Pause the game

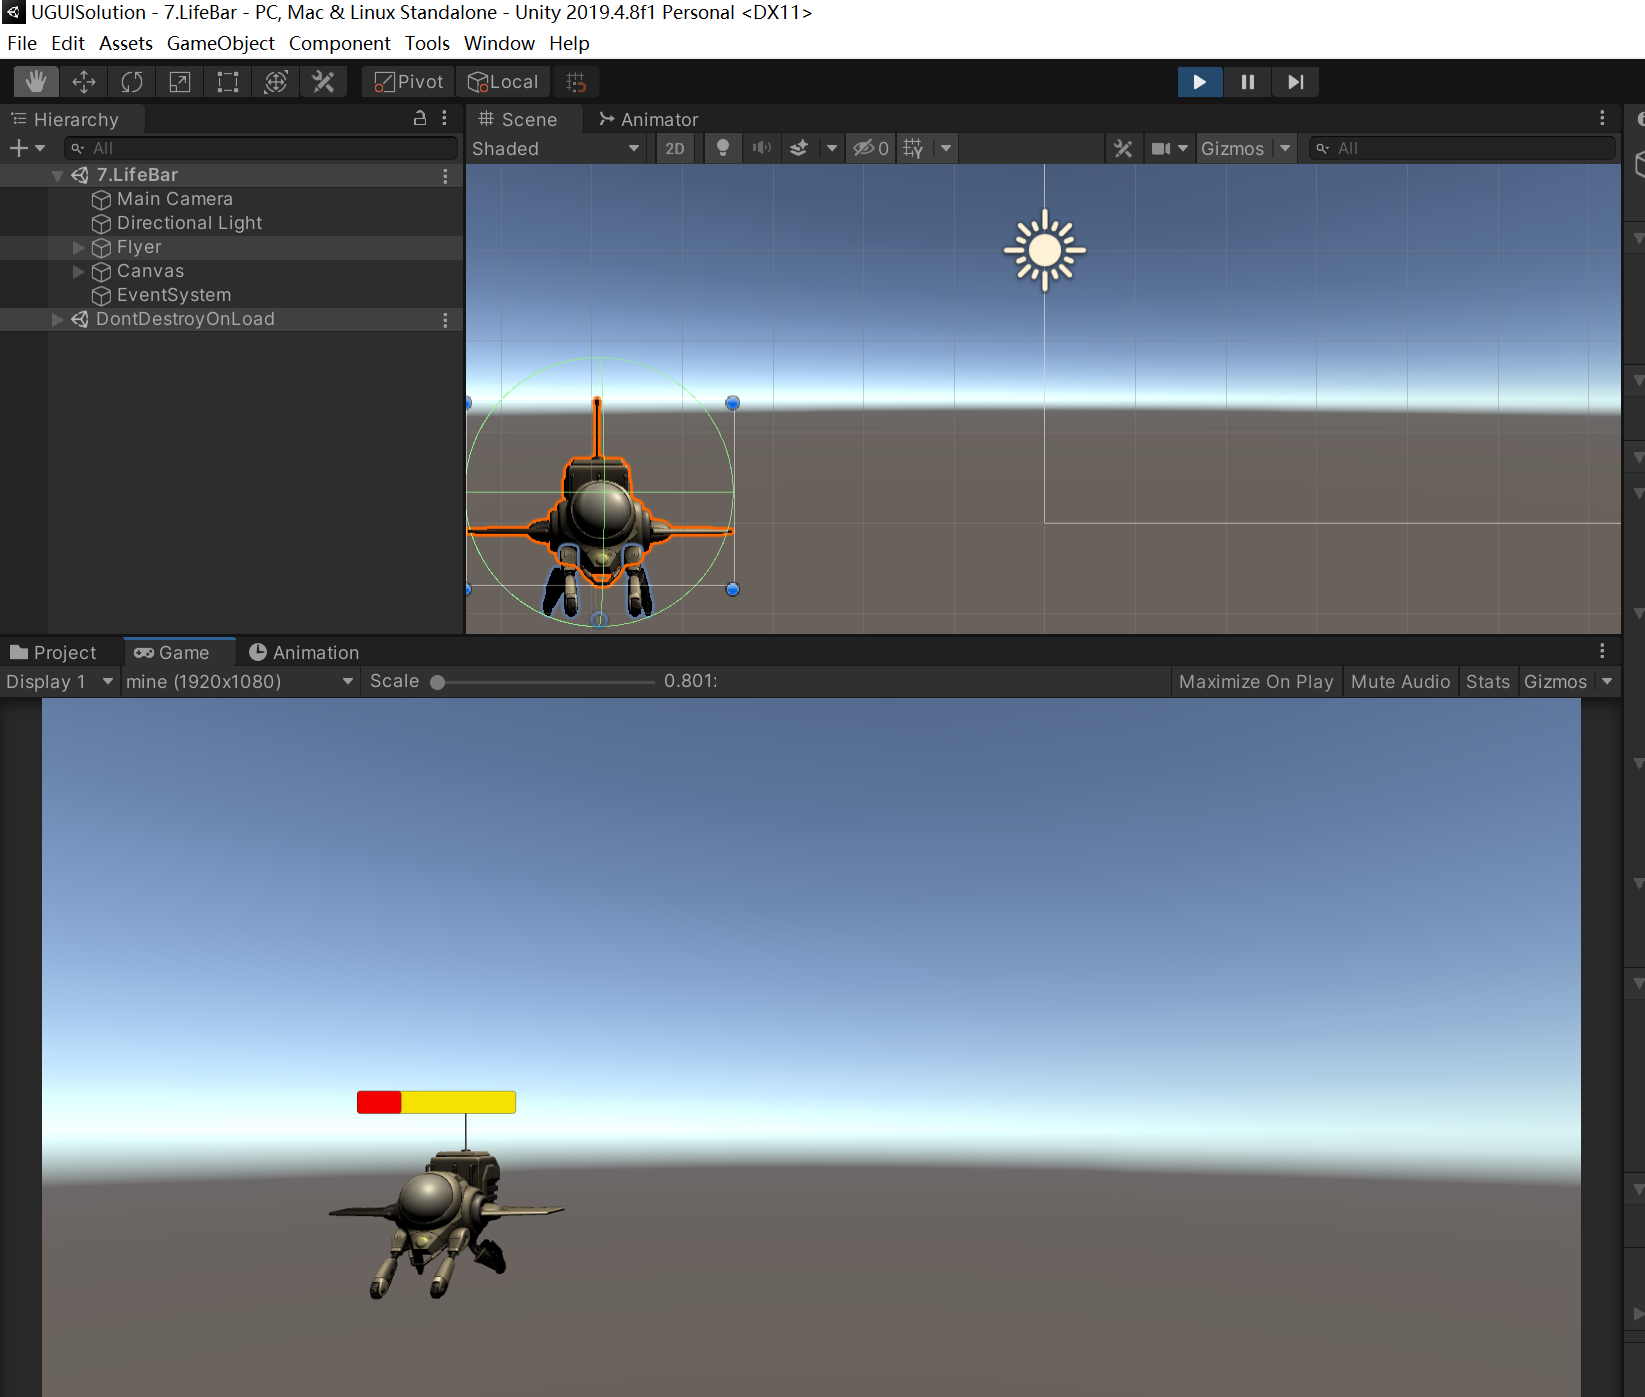pos(1248,82)
